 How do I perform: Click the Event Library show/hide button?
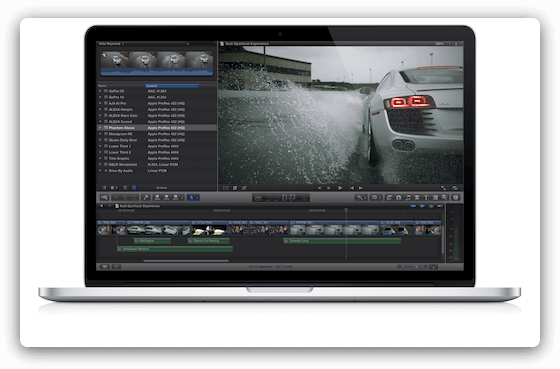[x=104, y=188]
